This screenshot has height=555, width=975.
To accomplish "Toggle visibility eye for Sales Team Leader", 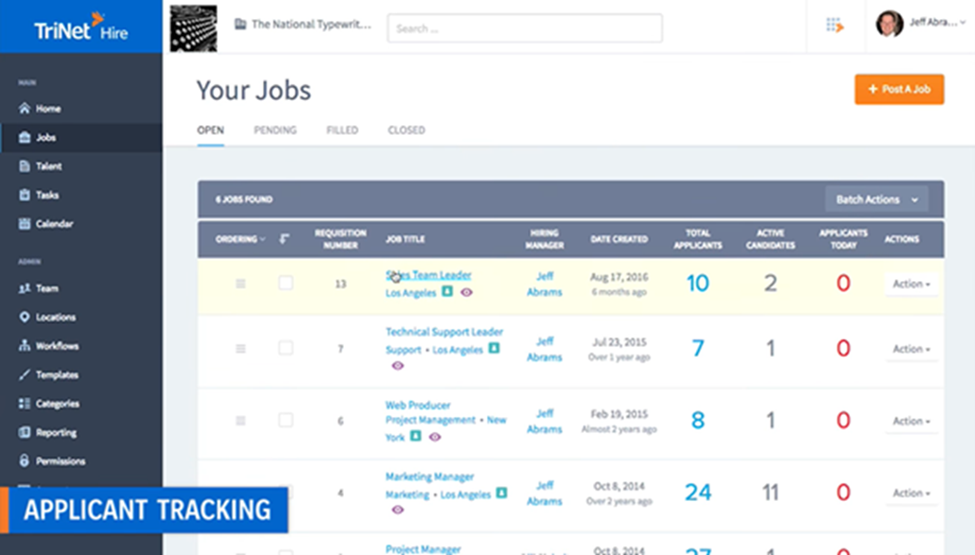I will click(466, 292).
